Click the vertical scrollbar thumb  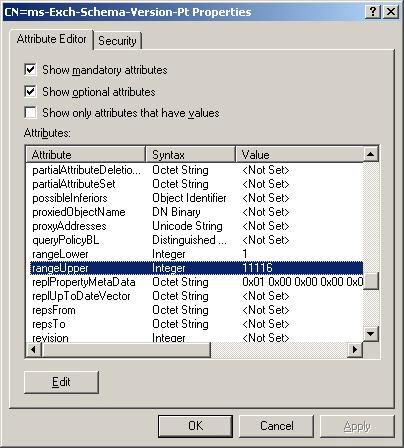[x=371, y=281]
